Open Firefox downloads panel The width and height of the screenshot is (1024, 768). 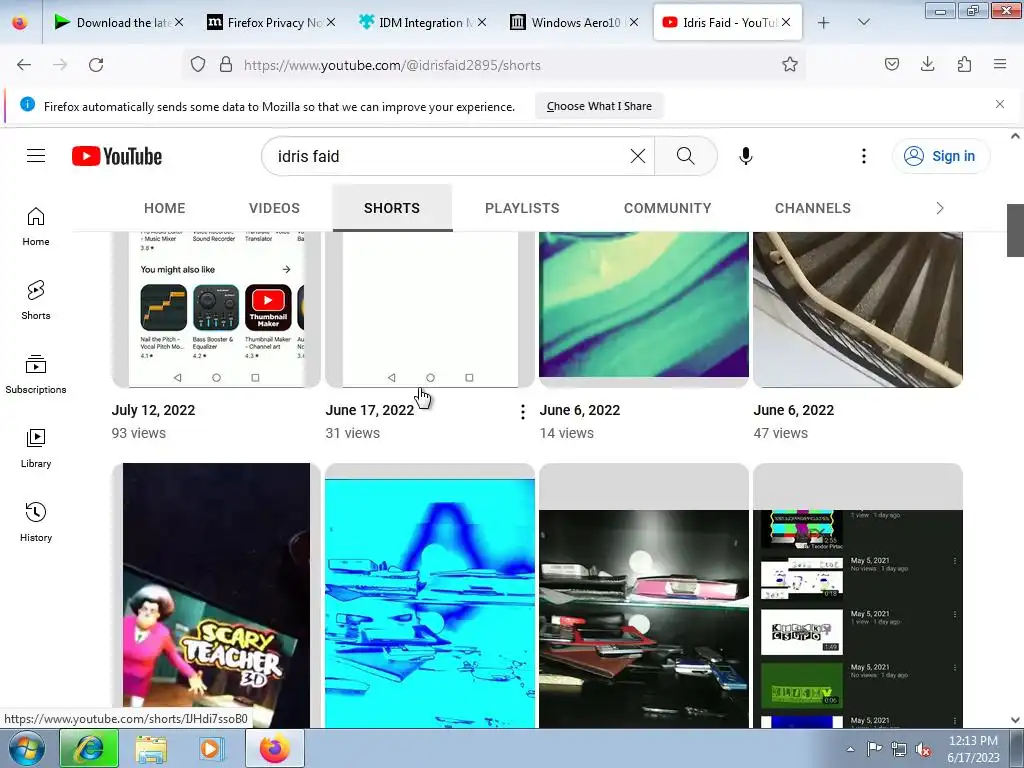(927, 65)
